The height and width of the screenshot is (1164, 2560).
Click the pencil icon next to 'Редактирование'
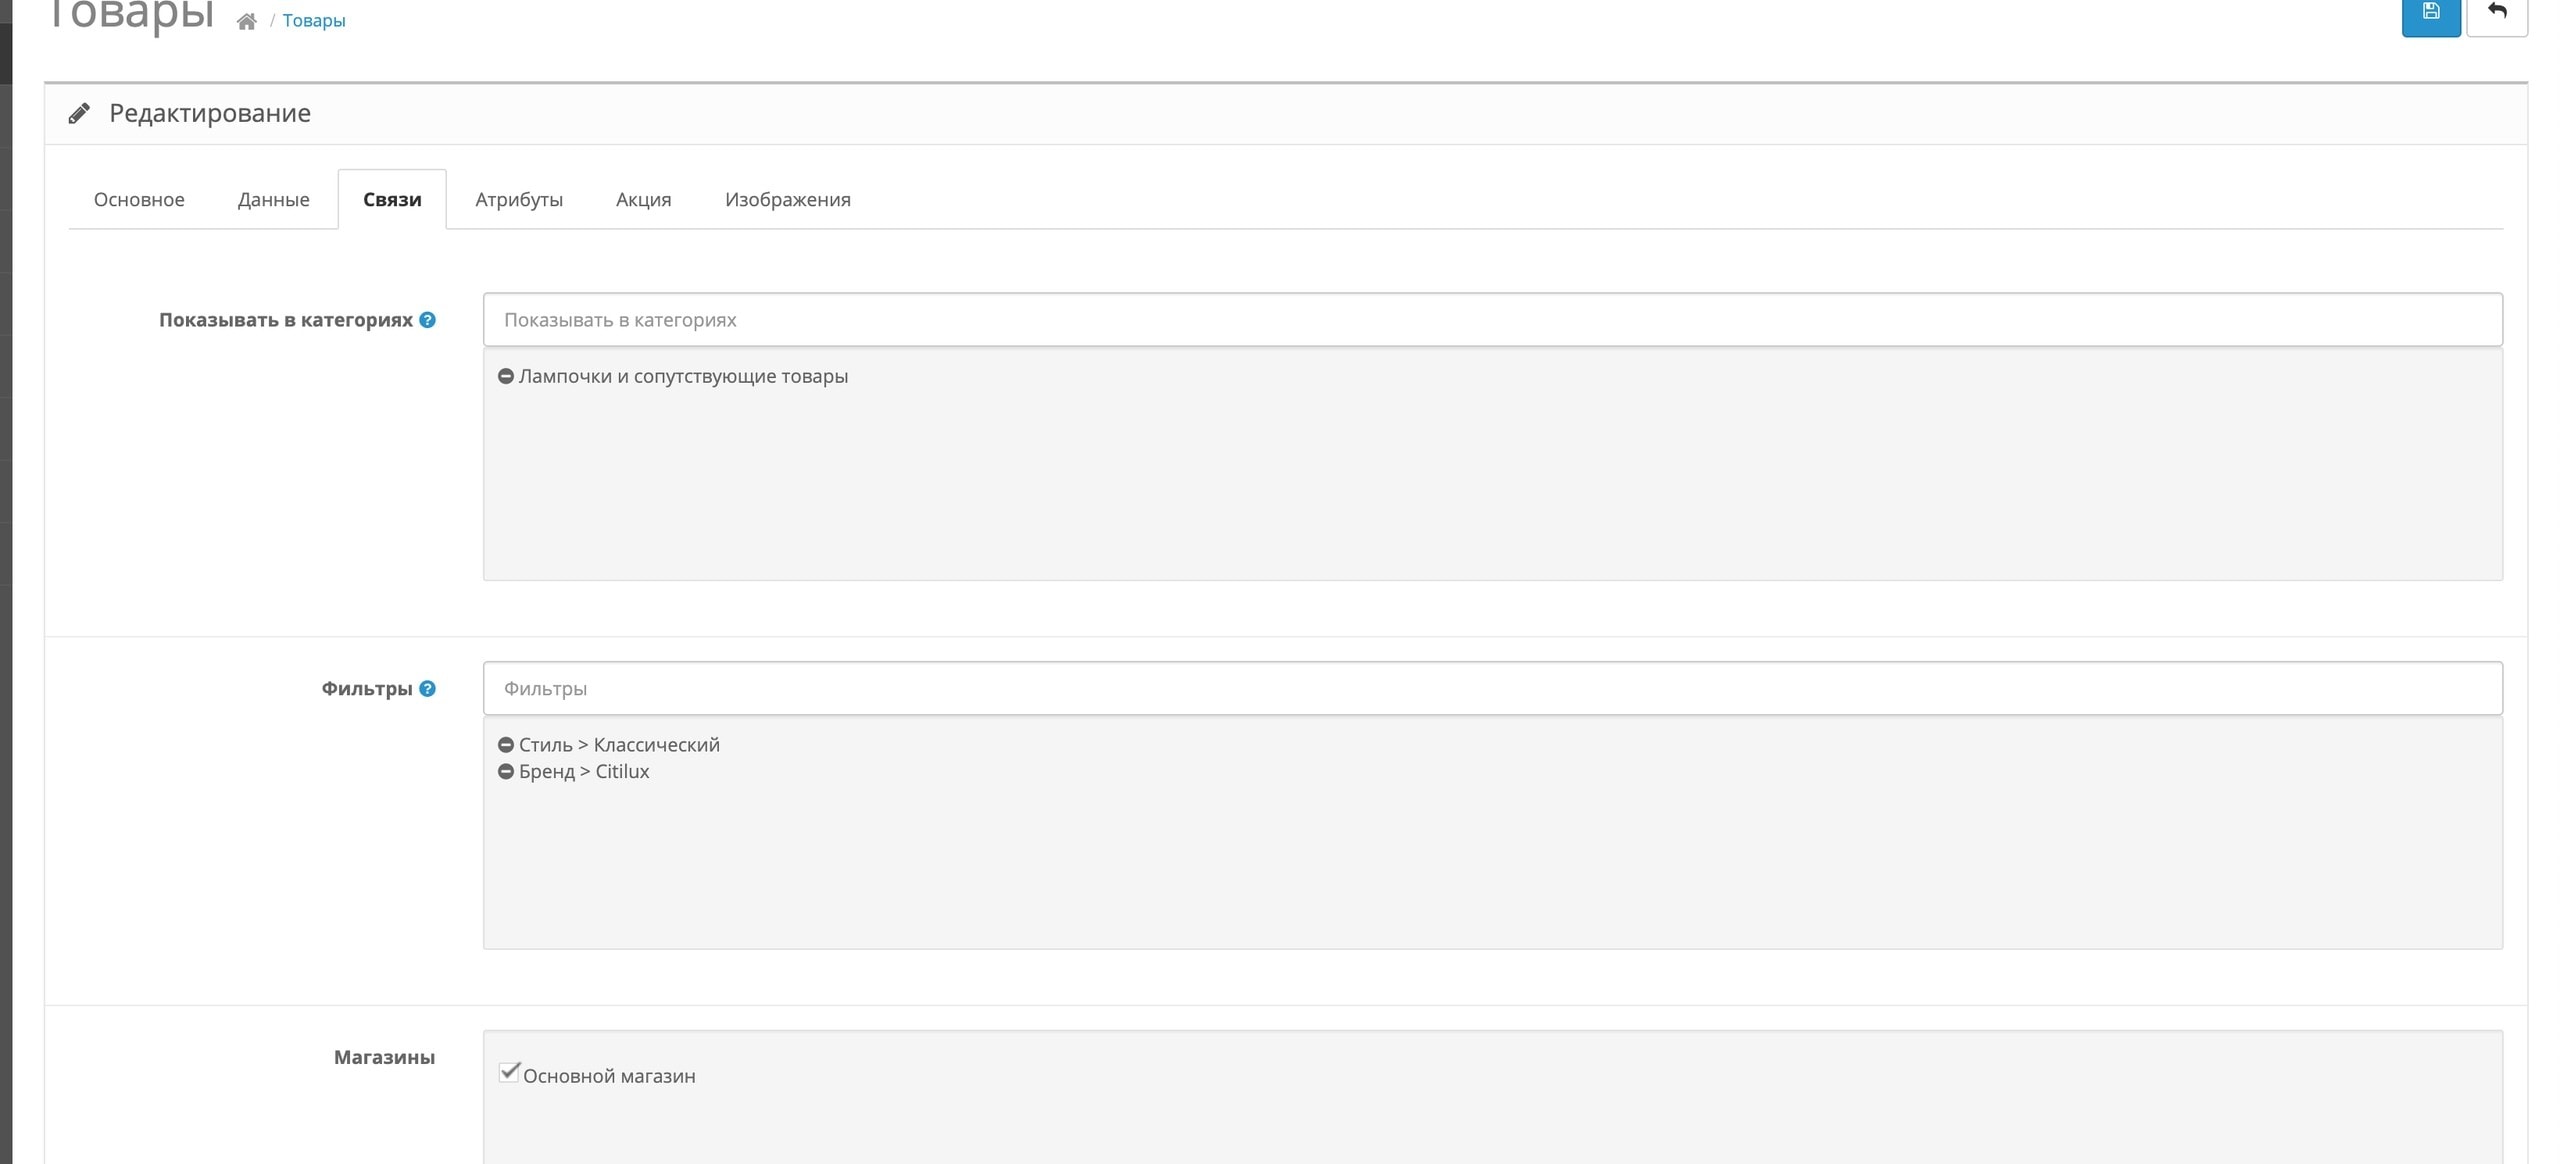[79, 113]
